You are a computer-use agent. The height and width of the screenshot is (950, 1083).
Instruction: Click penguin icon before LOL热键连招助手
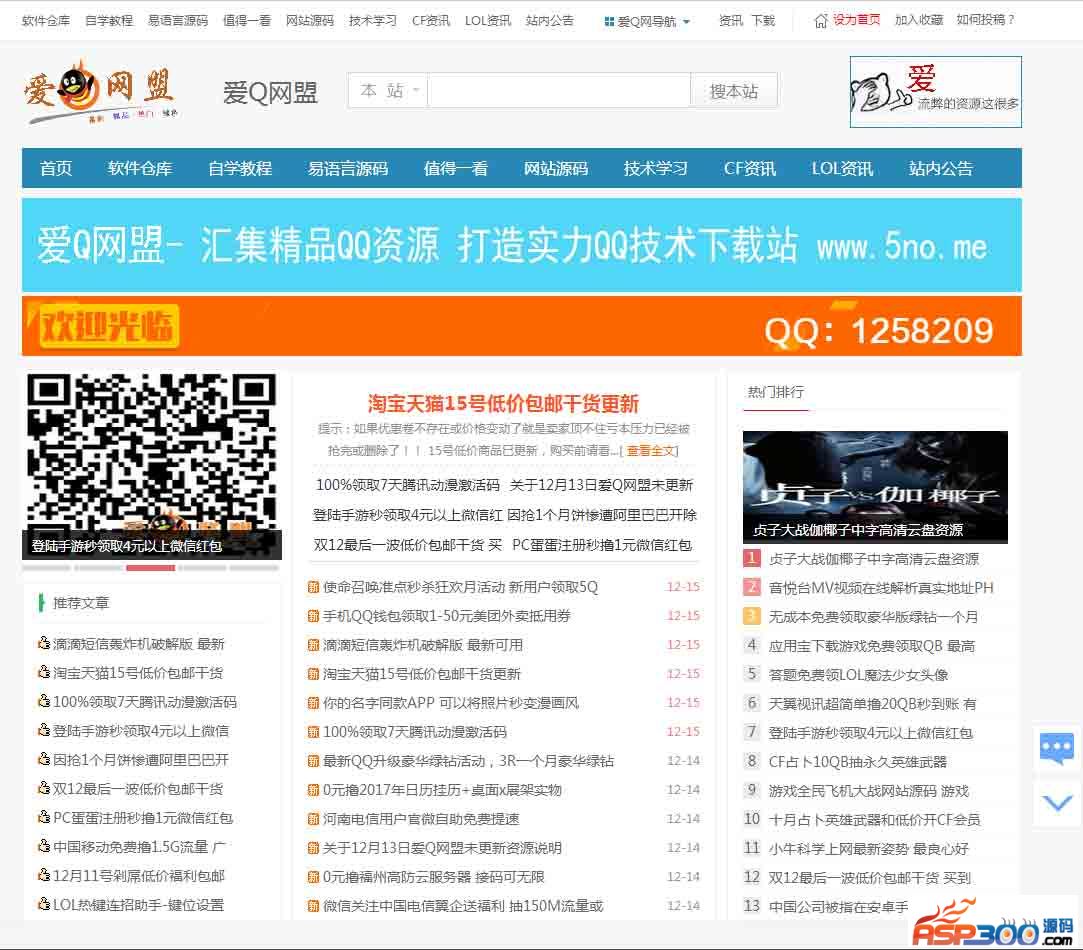pyautogui.click(x=44, y=904)
